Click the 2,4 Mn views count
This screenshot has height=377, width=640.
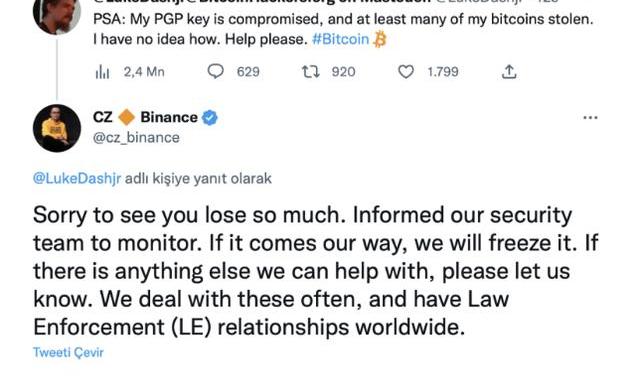click(x=144, y=72)
